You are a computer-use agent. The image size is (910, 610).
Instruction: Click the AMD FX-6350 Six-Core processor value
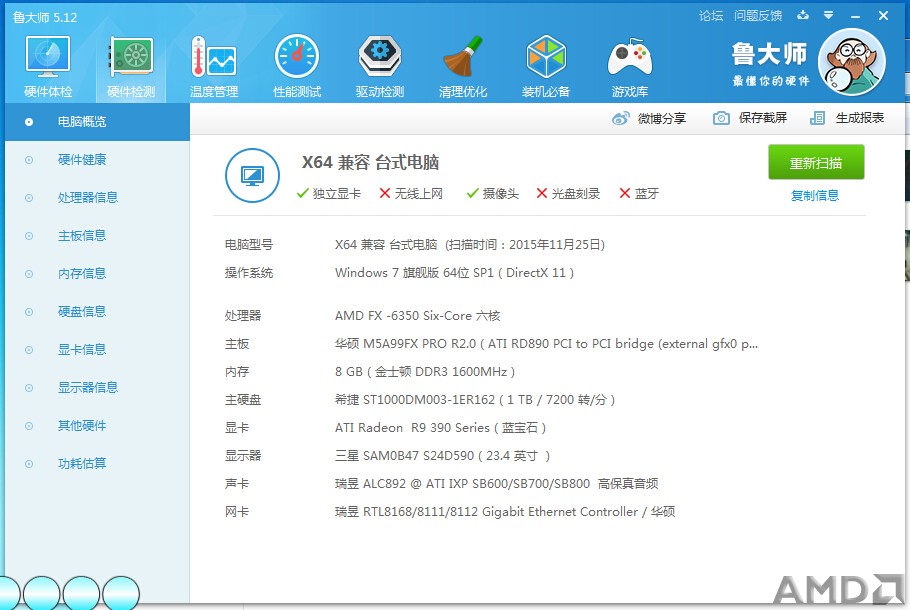(x=417, y=316)
